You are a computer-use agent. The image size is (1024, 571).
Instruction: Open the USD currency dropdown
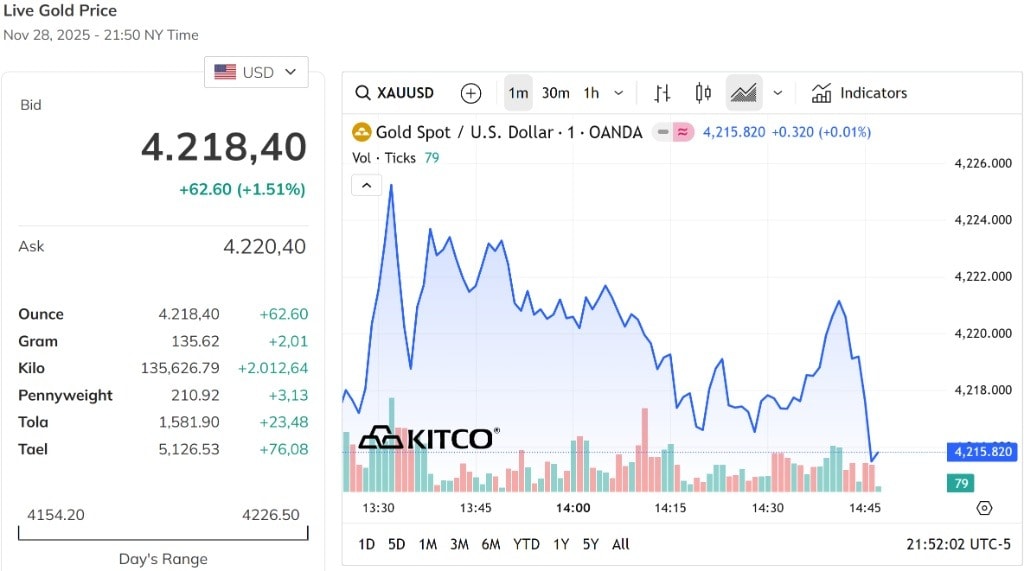tap(256, 72)
